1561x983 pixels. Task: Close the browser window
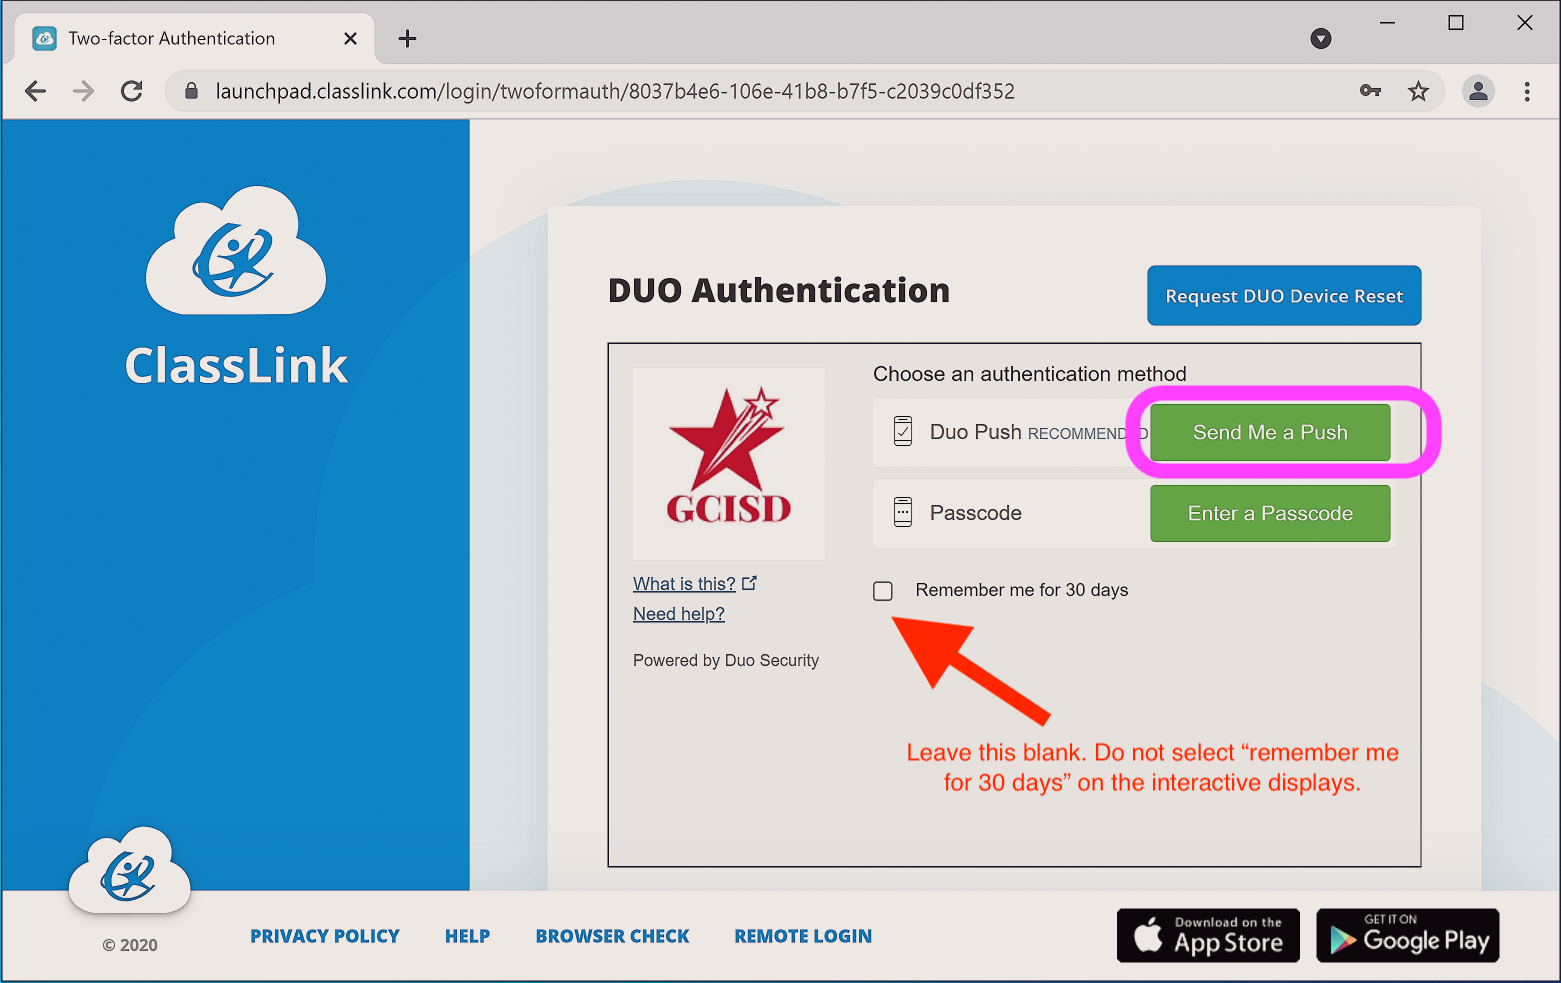click(1525, 22)
